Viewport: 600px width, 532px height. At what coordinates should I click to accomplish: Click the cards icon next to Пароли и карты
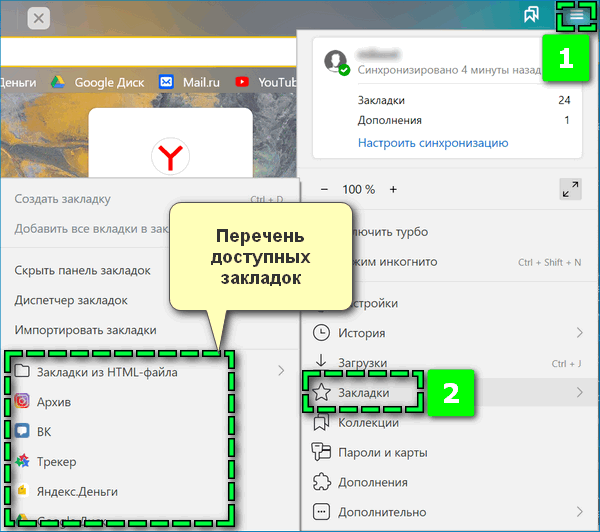tap(321, 452)
